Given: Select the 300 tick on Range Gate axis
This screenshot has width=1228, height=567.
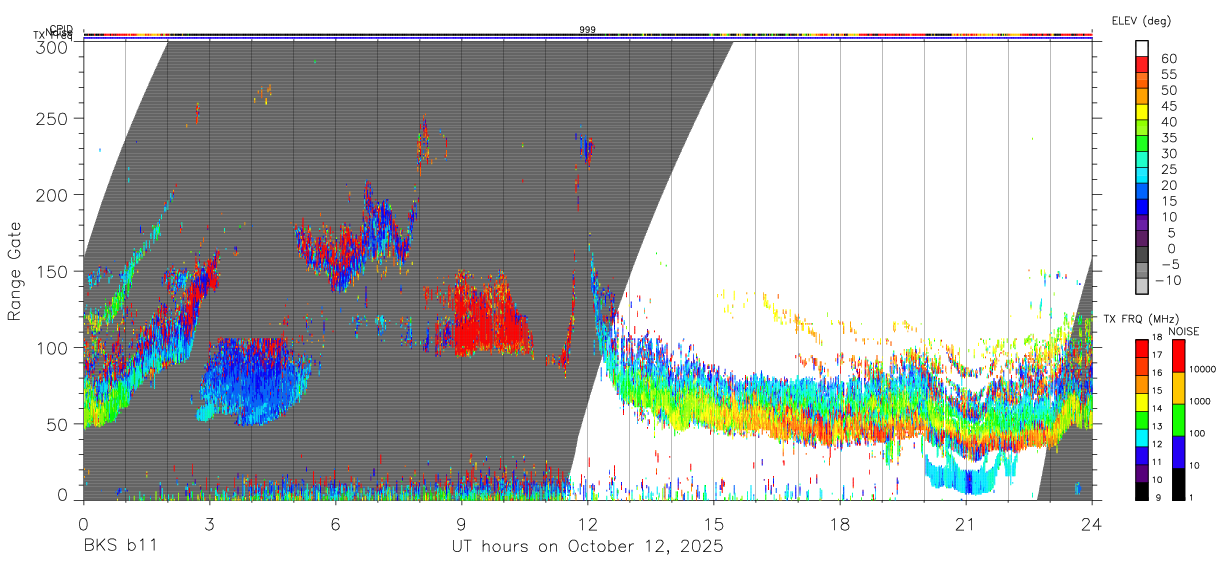Looking at the screenshot, I should tap(53, 46).
